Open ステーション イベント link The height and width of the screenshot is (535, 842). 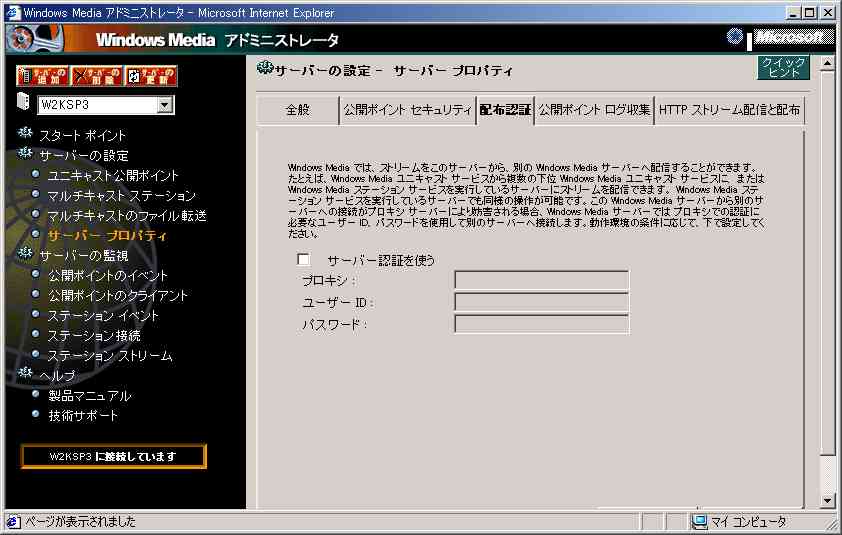103,315
